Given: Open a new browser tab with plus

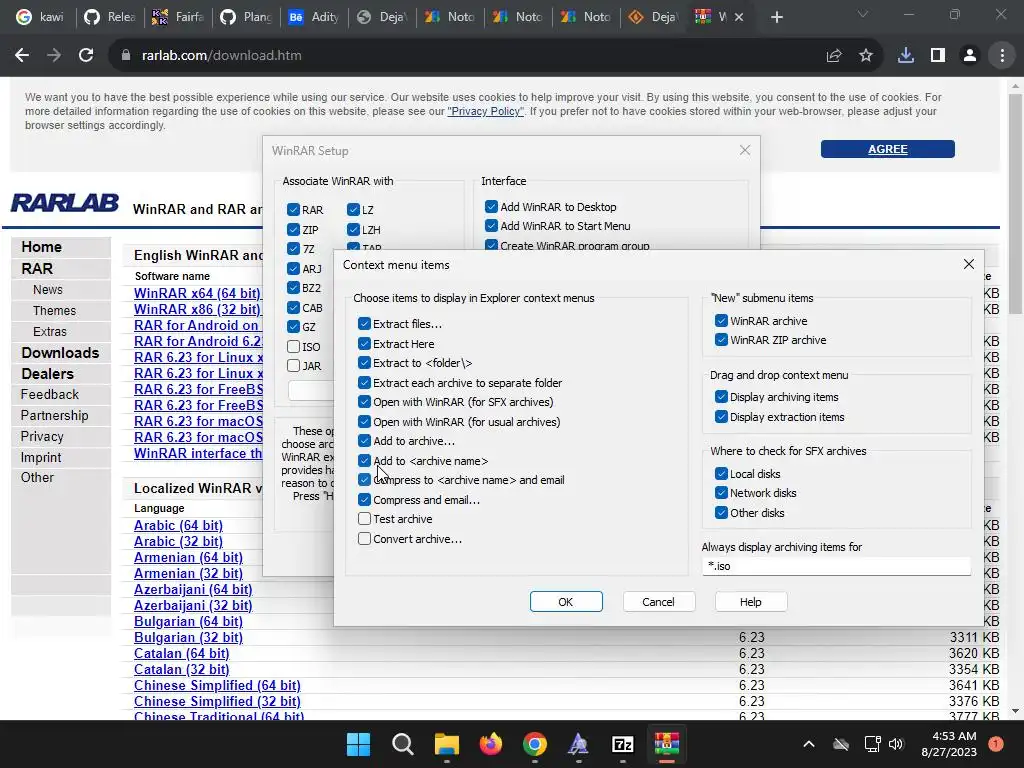Looking at the screenshot, I should (776, 18).
